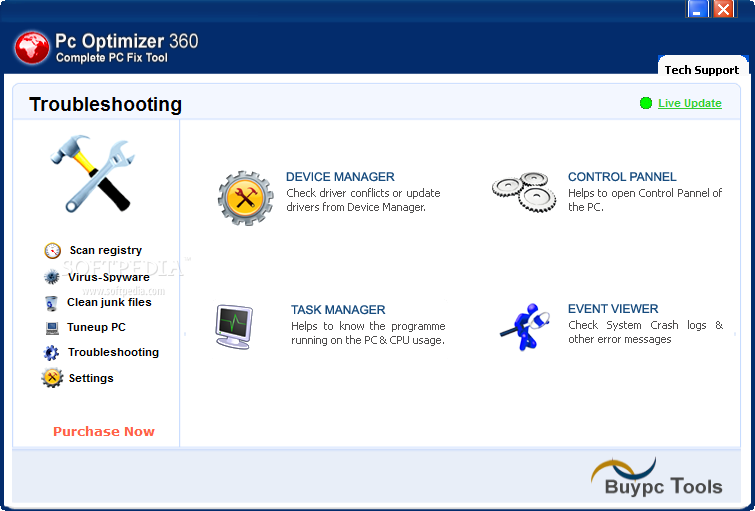Click the Event Viewer blue figure icon

point(524,327)
